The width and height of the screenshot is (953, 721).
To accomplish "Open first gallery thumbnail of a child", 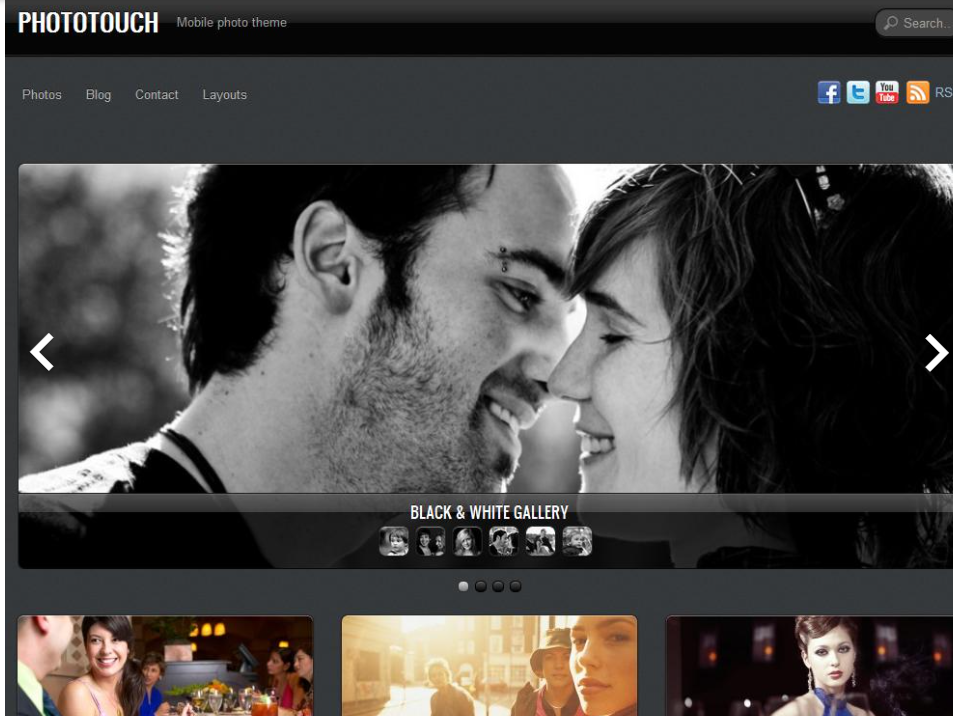I will tap(394, 541).
